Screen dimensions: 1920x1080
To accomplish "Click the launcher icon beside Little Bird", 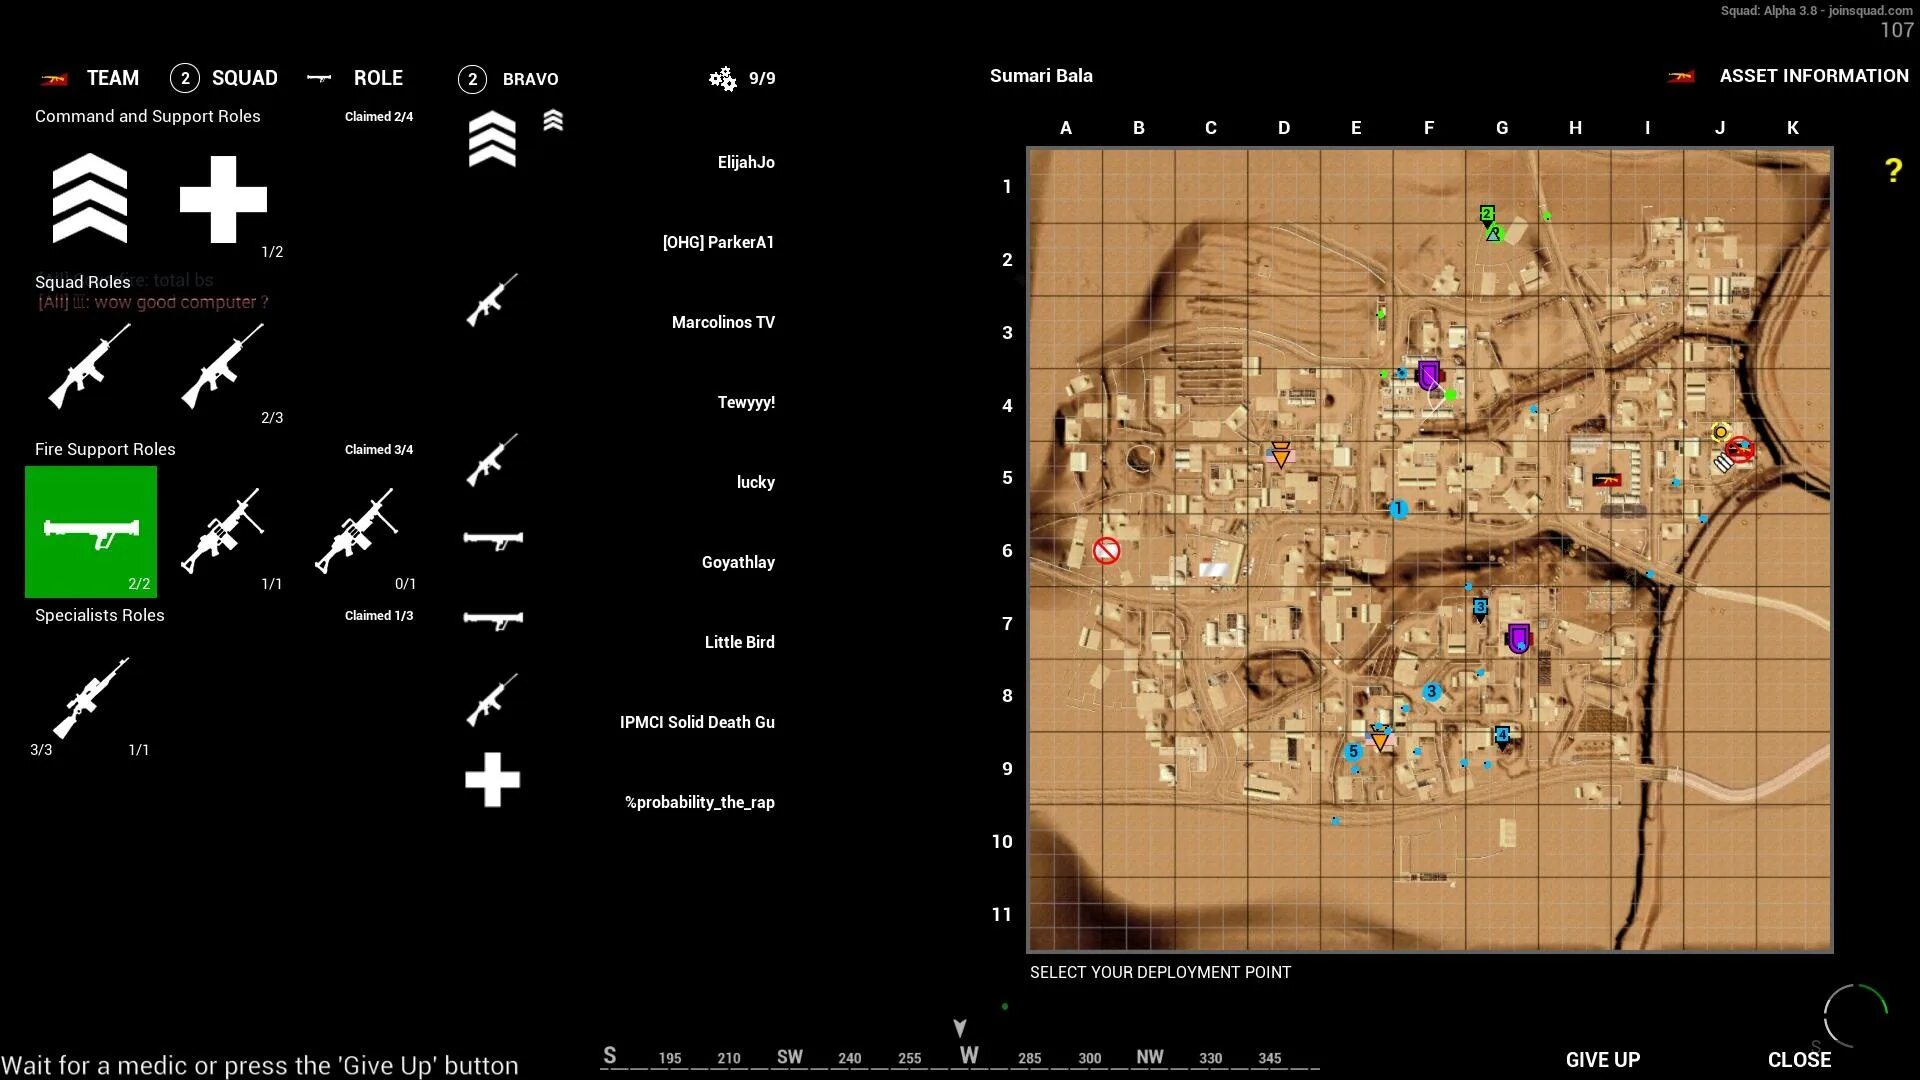I will pos(493,620).
